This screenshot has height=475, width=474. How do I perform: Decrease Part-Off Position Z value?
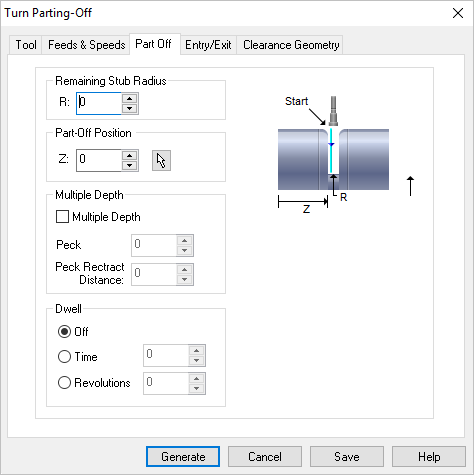point(130,165)
